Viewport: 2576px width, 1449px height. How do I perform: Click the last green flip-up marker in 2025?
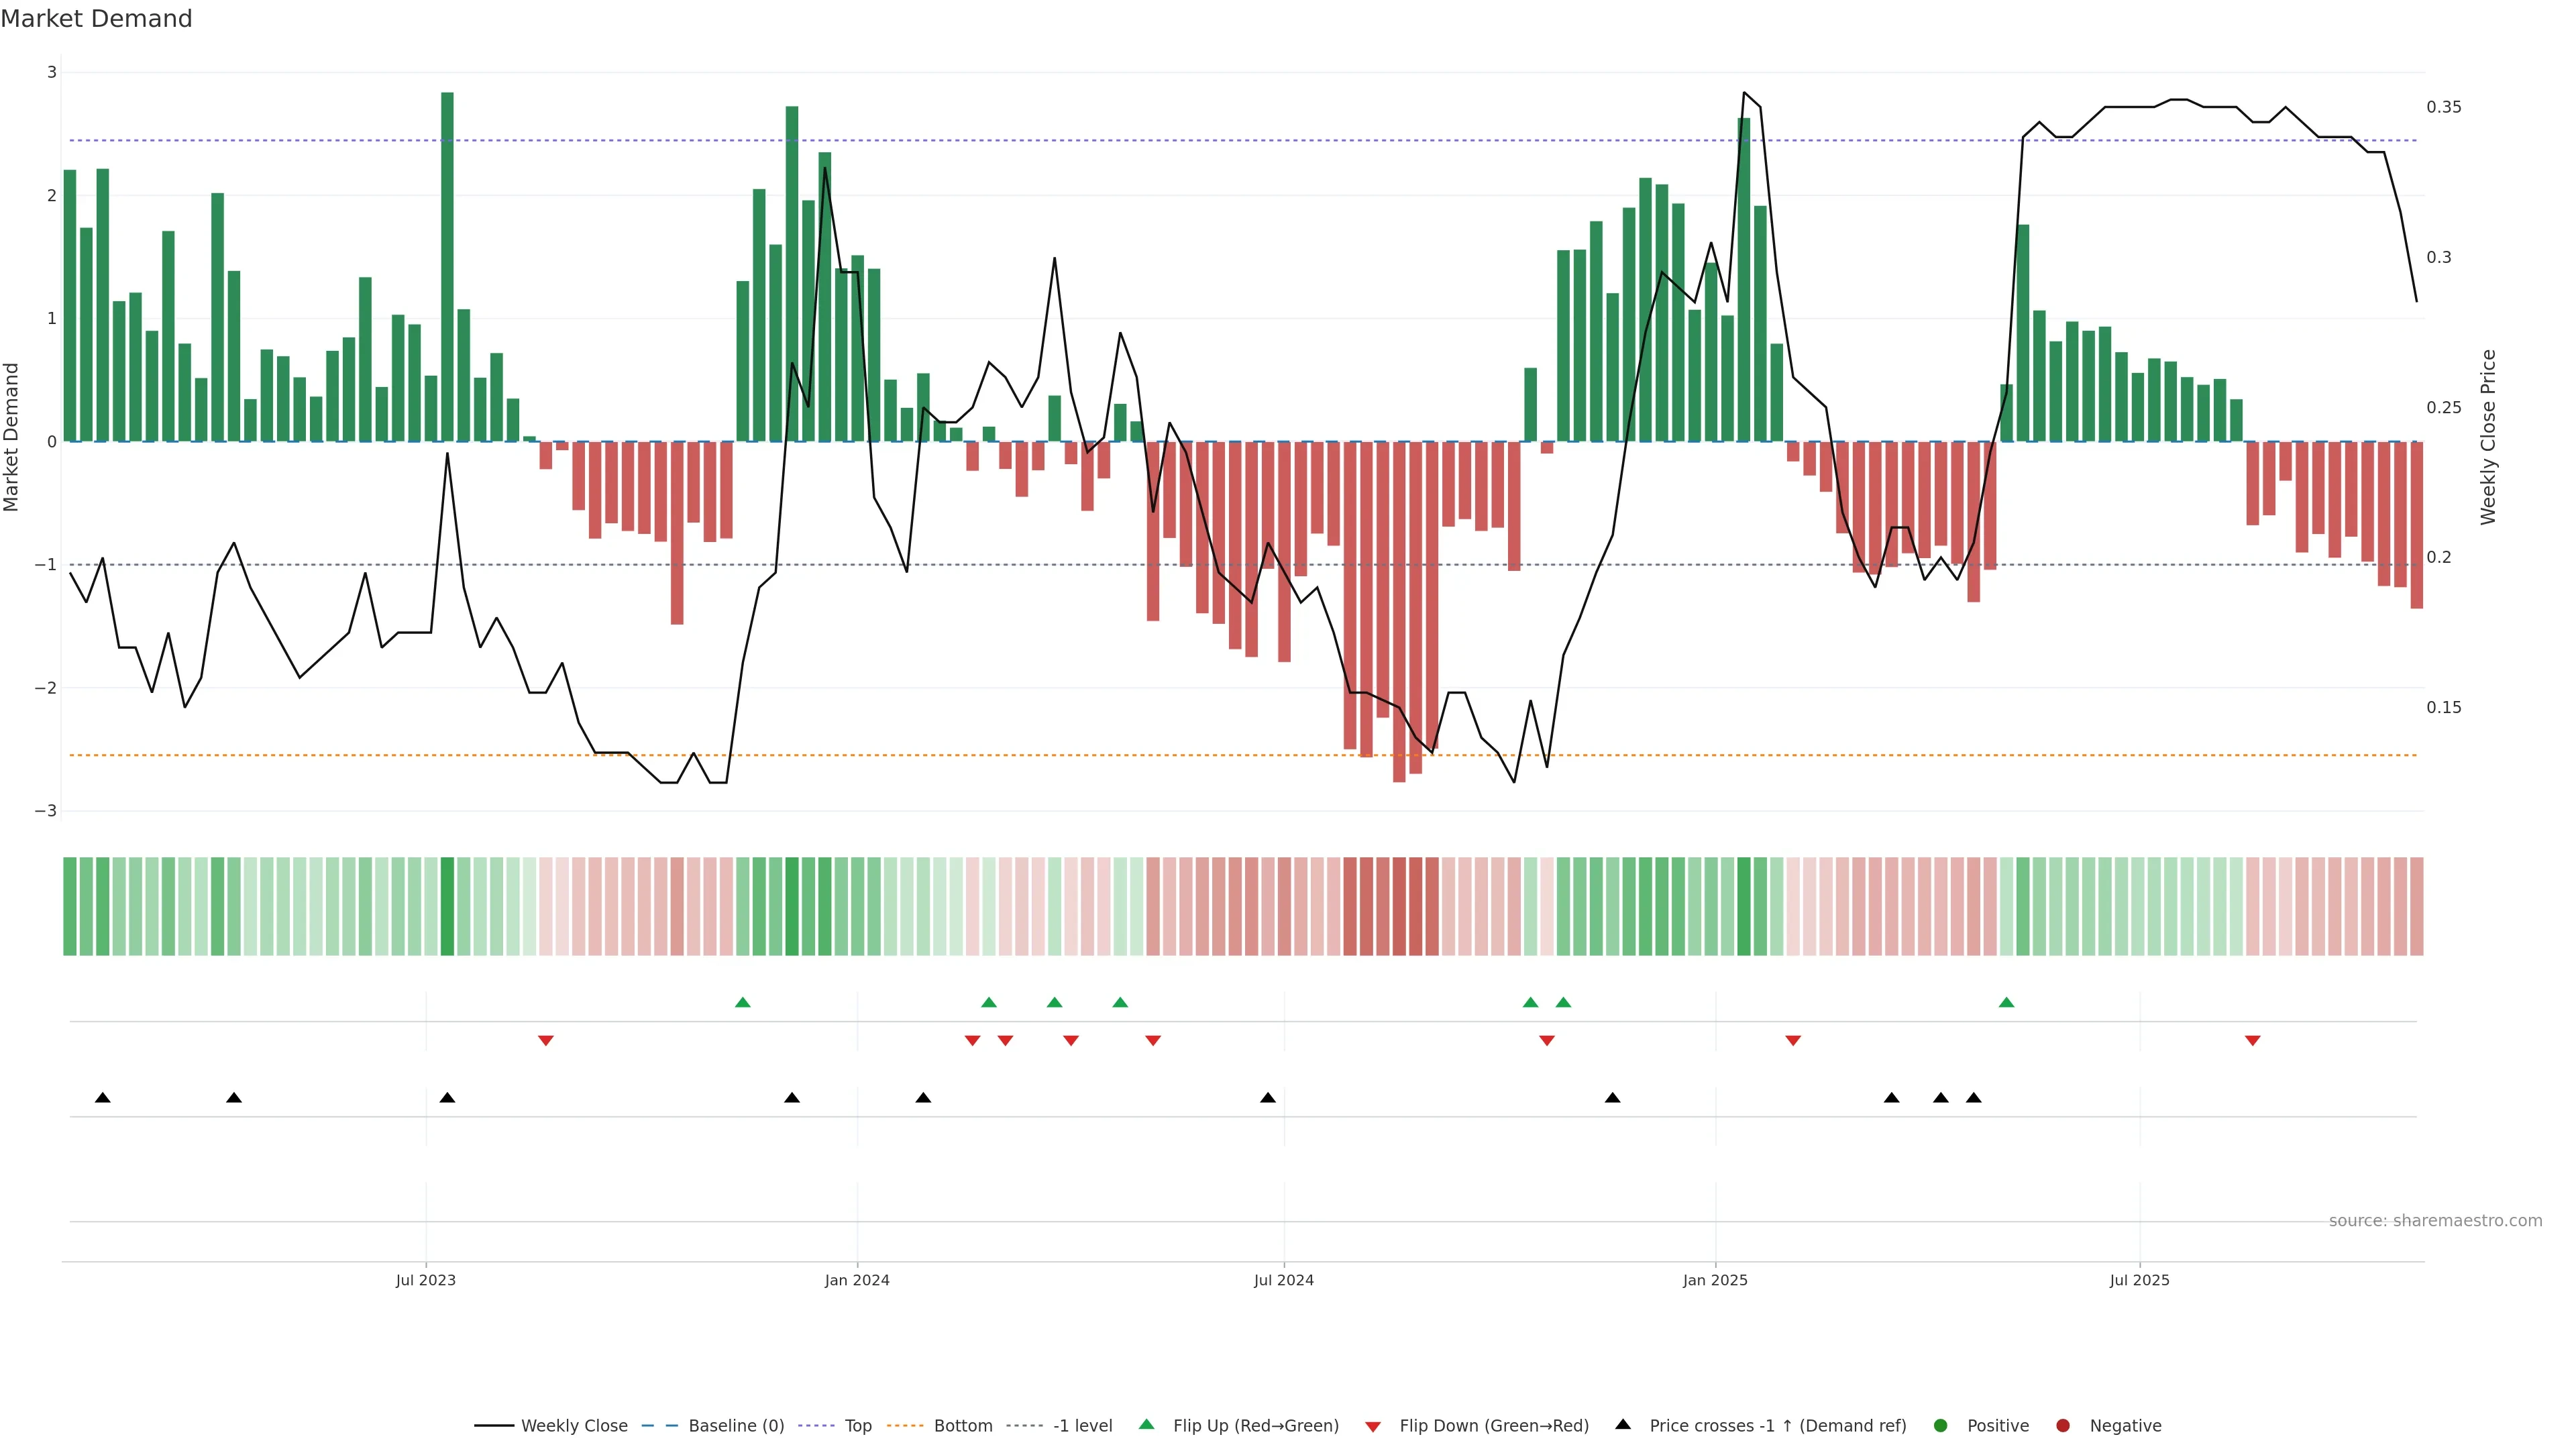click(2006, 1002)
